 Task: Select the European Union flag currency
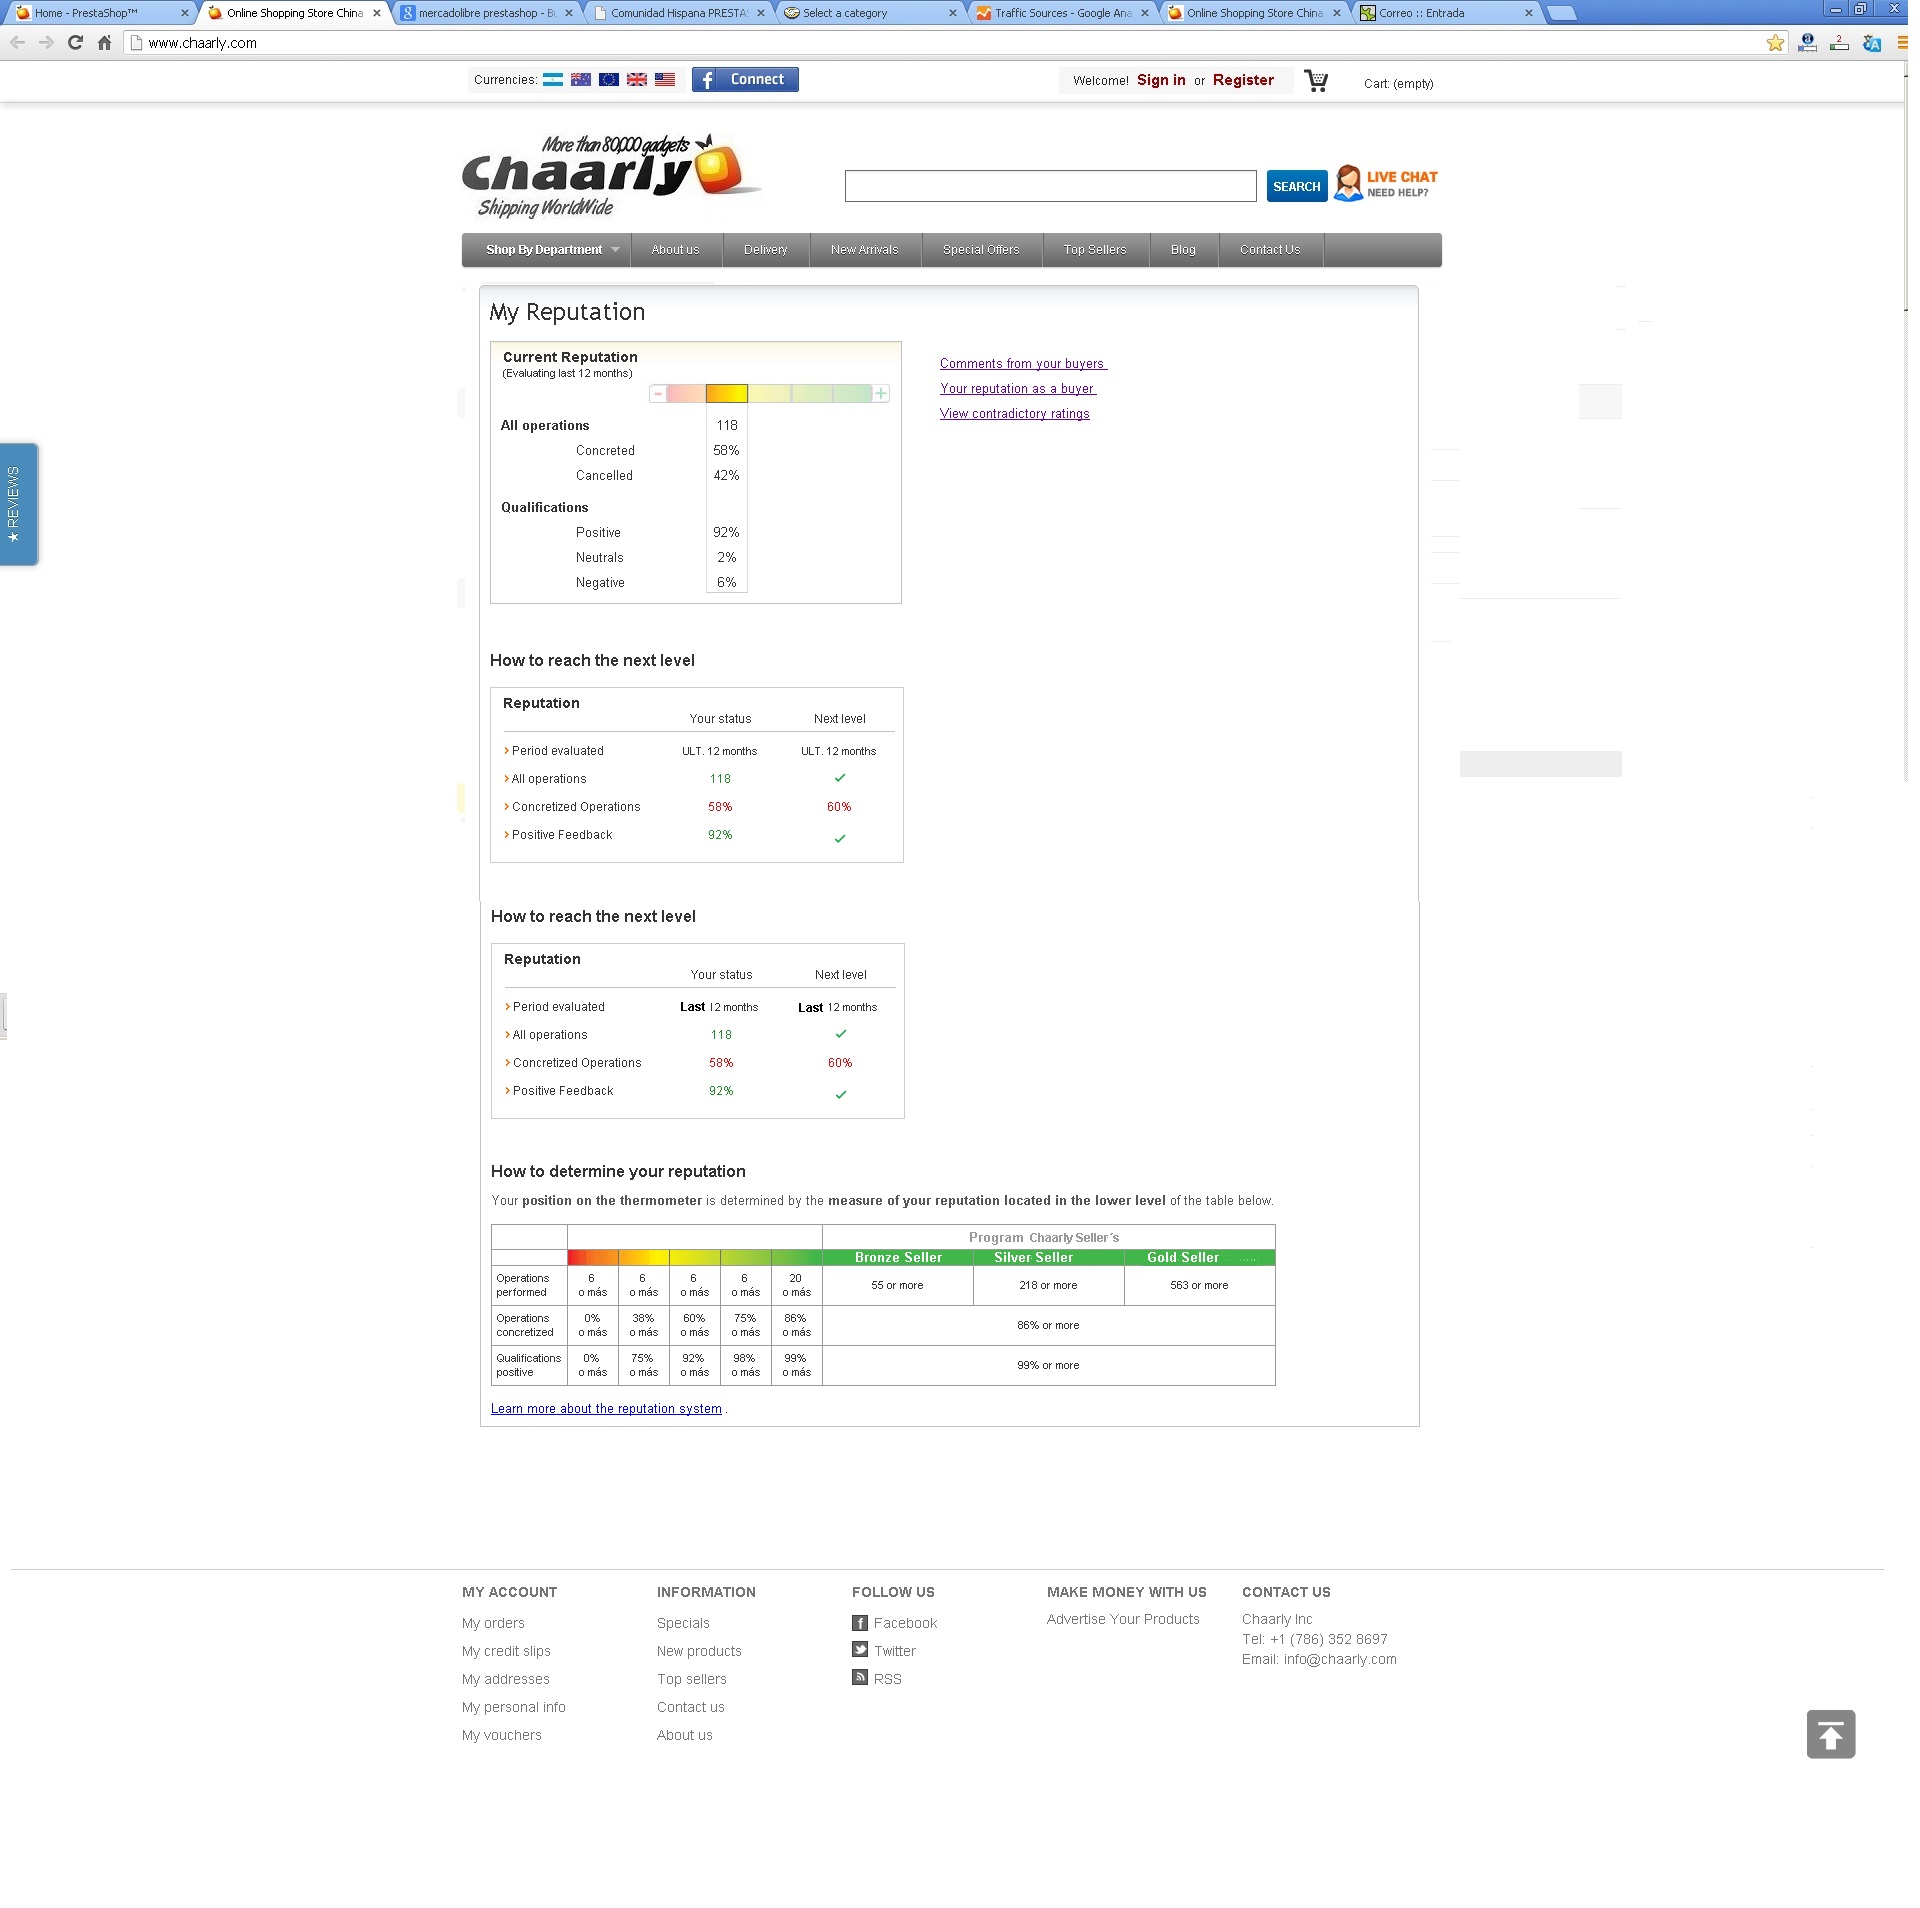[609, 80]
